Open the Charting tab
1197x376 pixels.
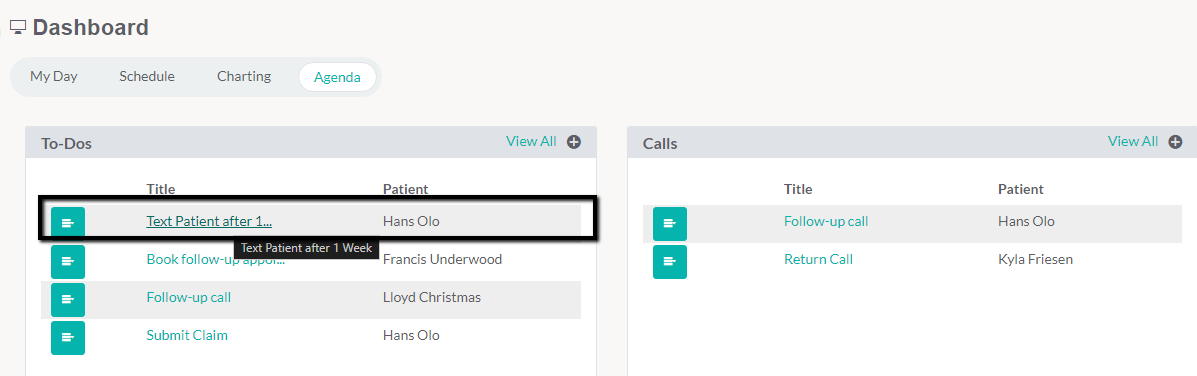point(244,76)
